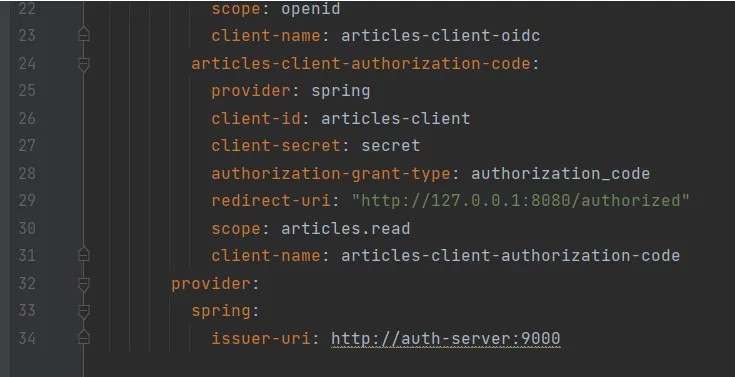This screenshot has width=735, height=377.
Task: Collapse fold marker on line 33 spring
Action: point(83,311)
